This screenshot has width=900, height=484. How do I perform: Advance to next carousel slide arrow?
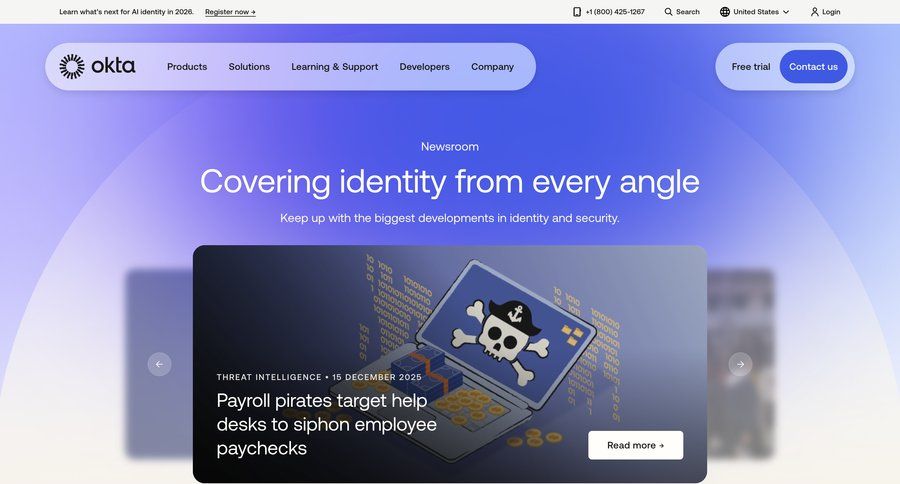click(x=740, y=364)
